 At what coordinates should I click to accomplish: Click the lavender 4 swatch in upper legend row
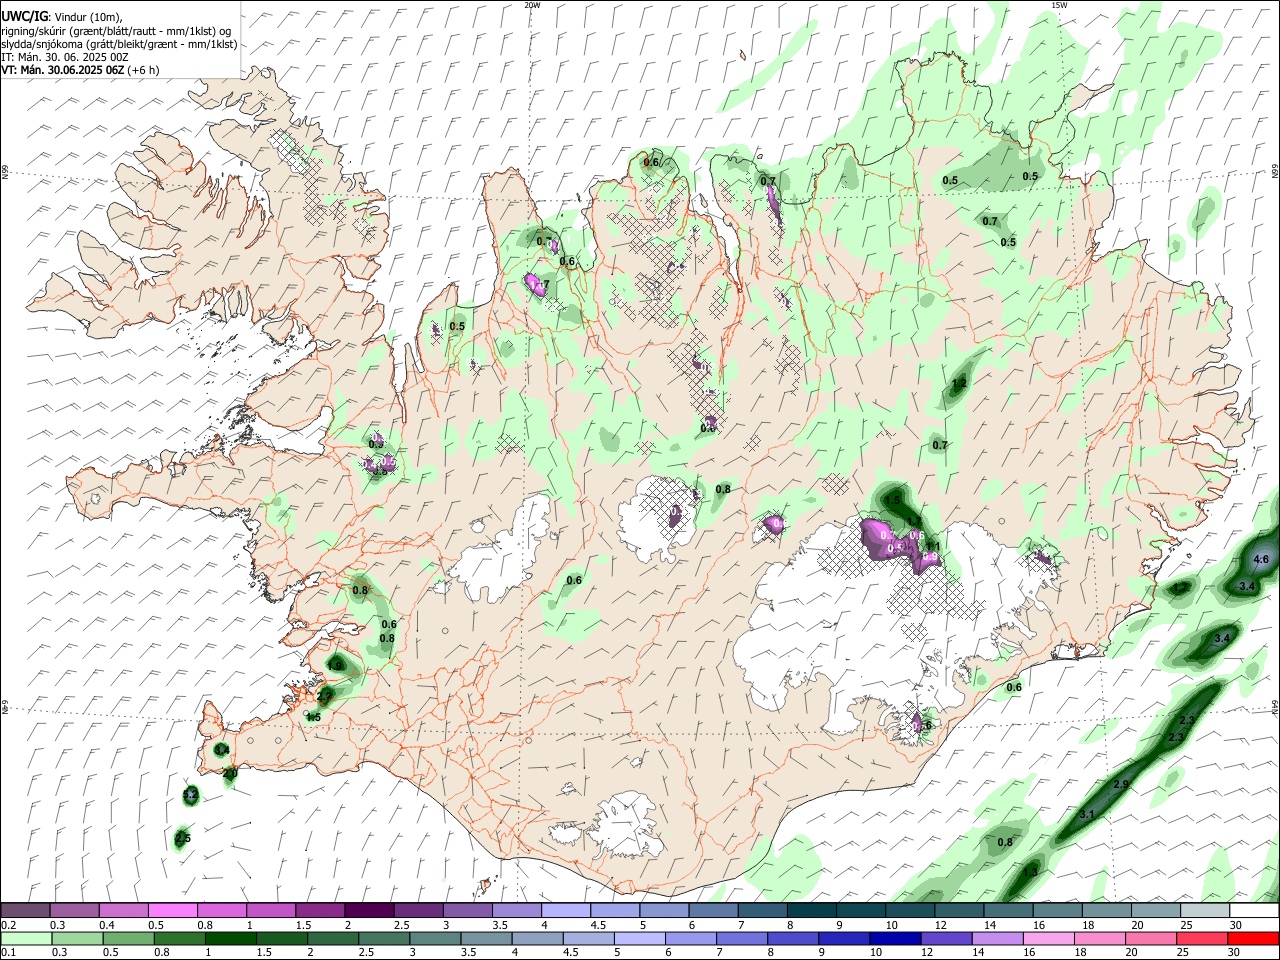click(x=566, y=910)
